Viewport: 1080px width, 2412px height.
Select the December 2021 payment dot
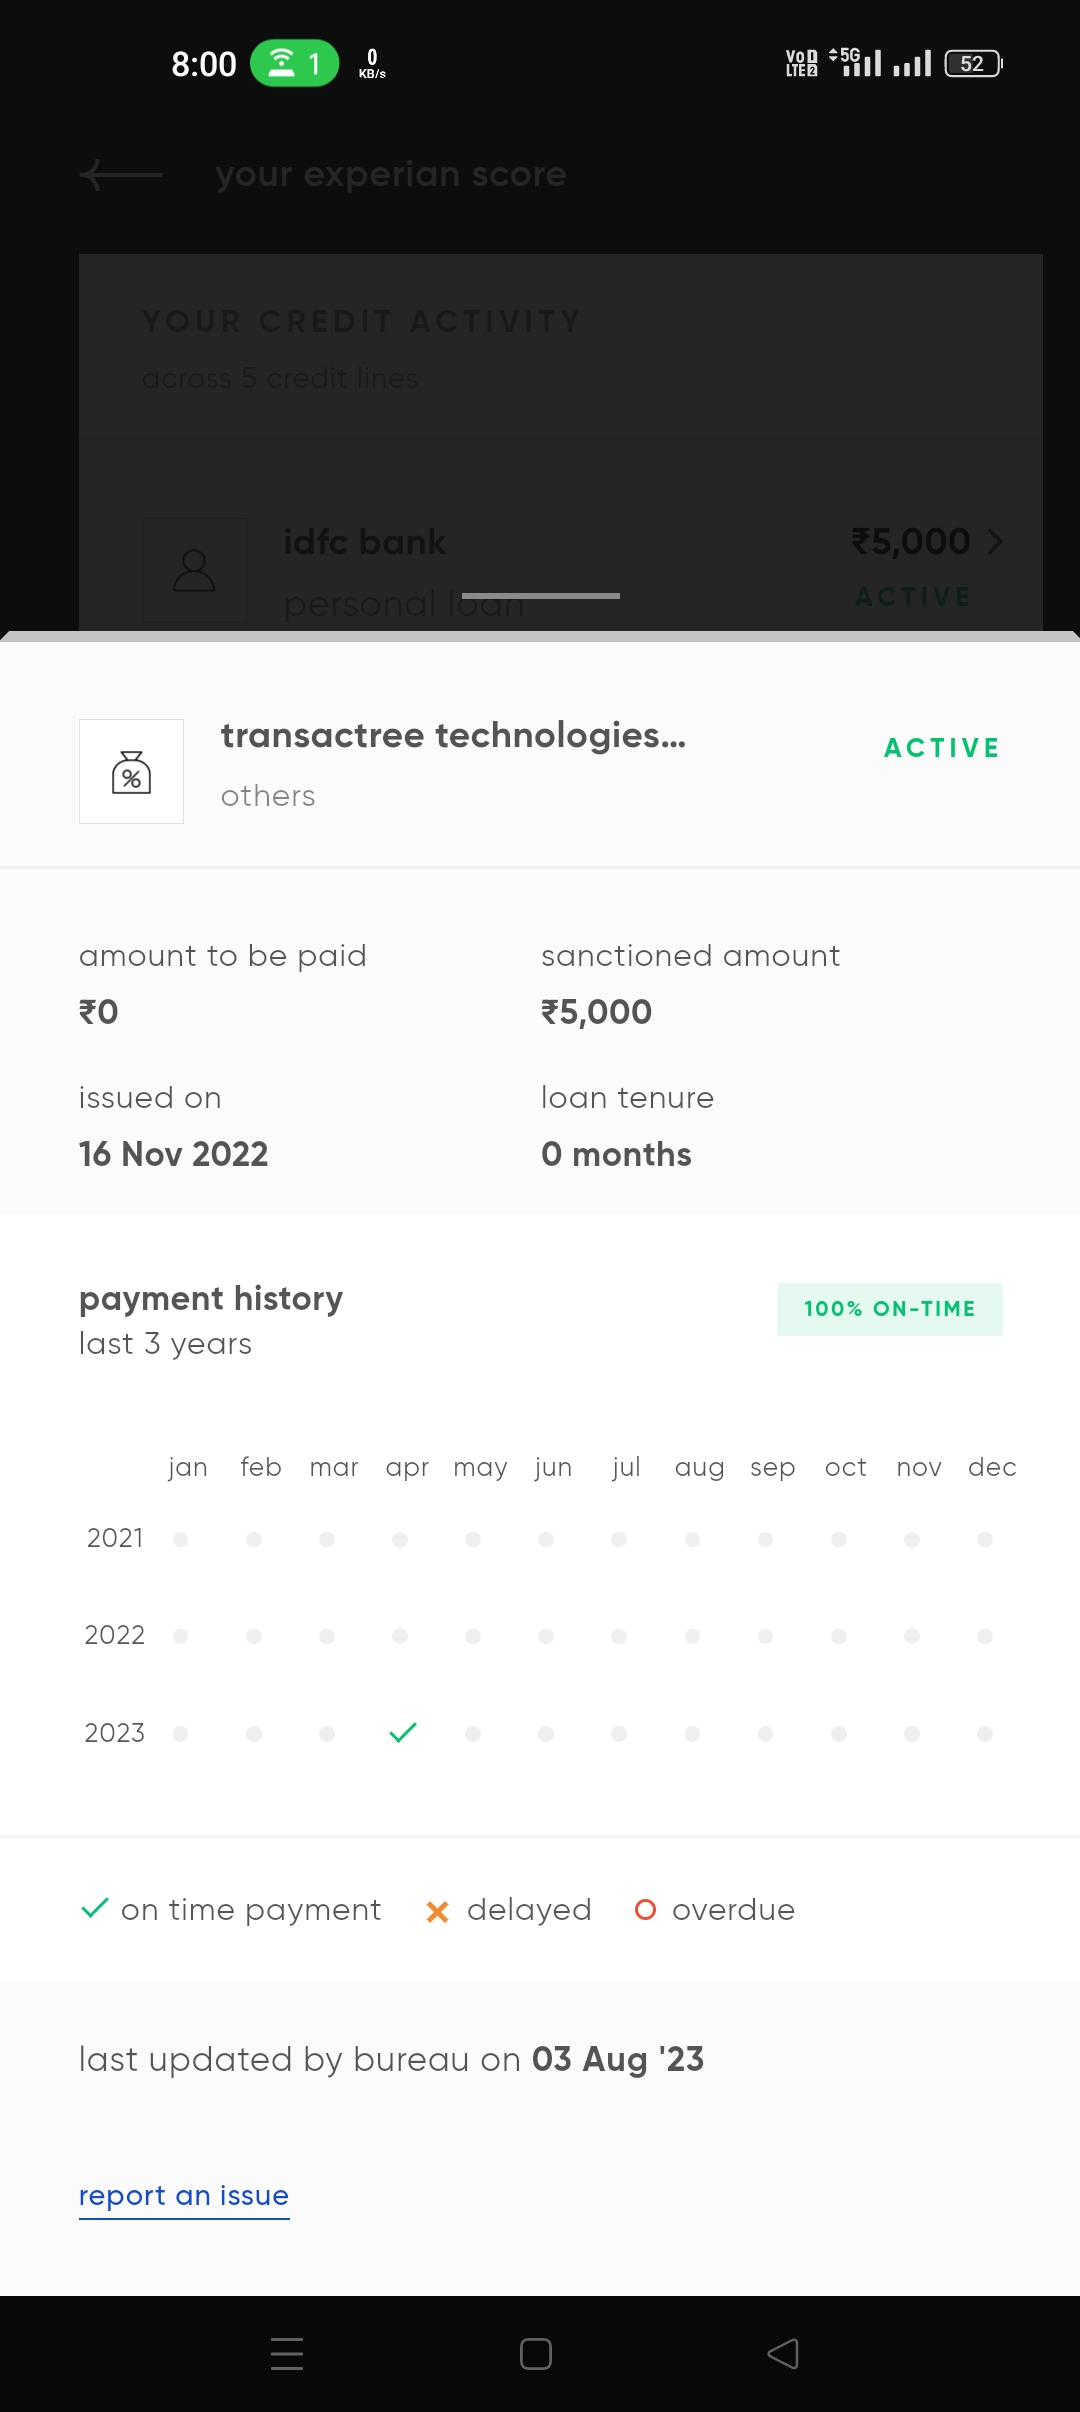985,1539
